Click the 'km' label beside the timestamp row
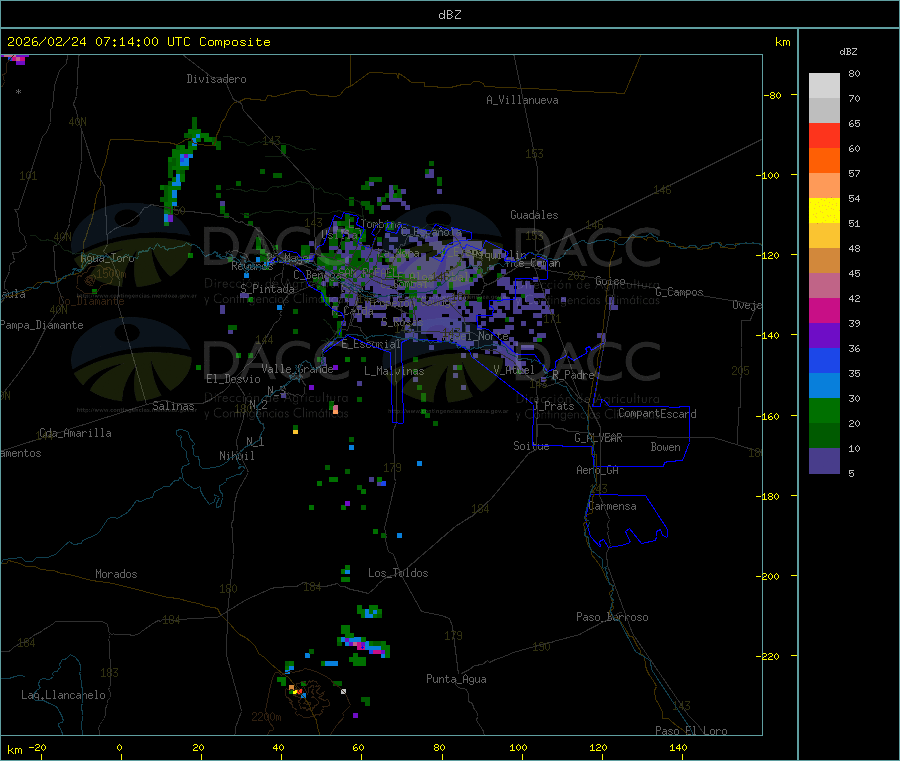 click(782, 42)
